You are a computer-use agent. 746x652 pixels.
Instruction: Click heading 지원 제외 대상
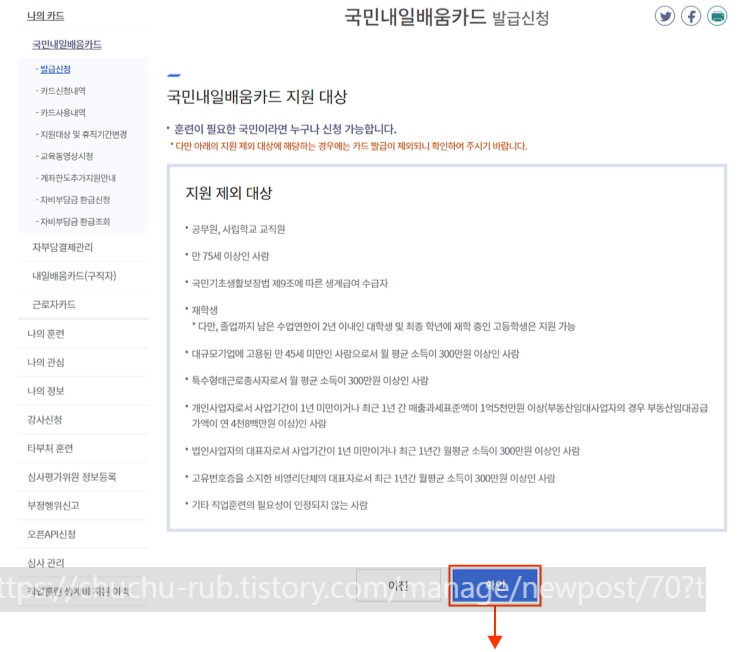click(229, 193)
